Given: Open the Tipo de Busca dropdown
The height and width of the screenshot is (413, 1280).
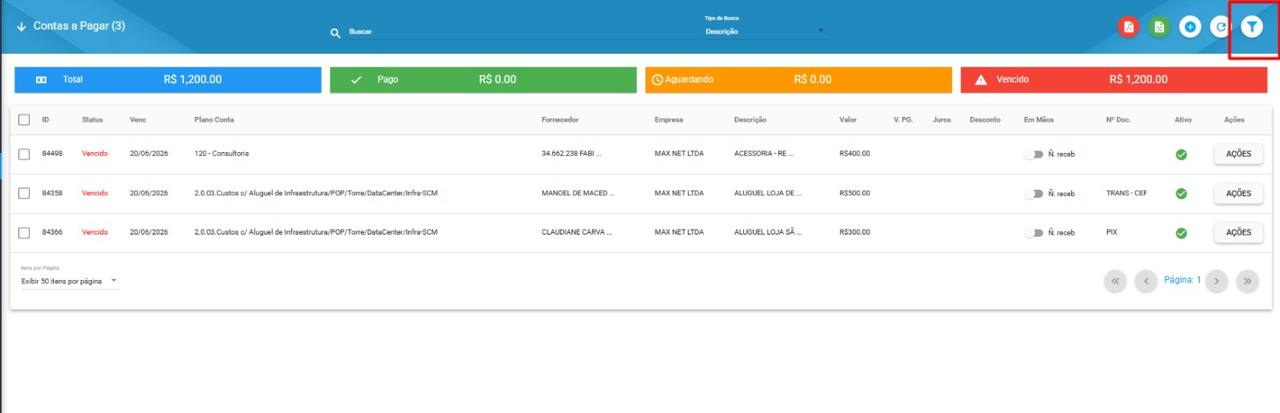Looking at the screenshot, I should [765, 32].
